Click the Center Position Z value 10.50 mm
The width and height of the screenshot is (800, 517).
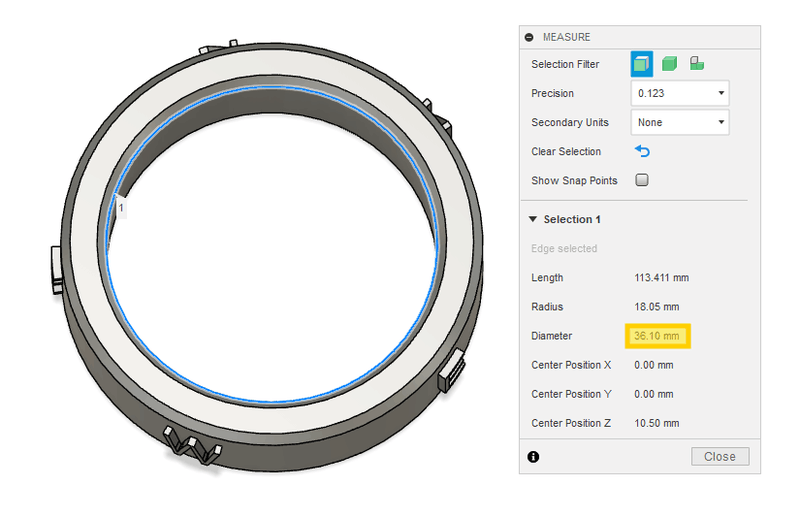[x=657, y=423]
